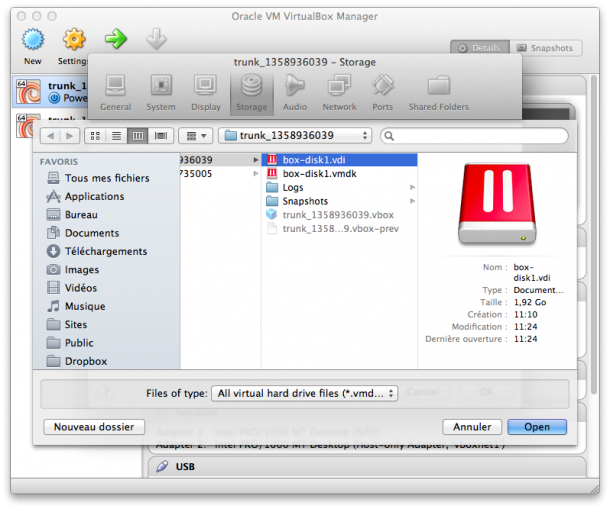Screen dimensions: 610x509
Task: Open Sites folder in the sidebar
Action: click(67, 324)
